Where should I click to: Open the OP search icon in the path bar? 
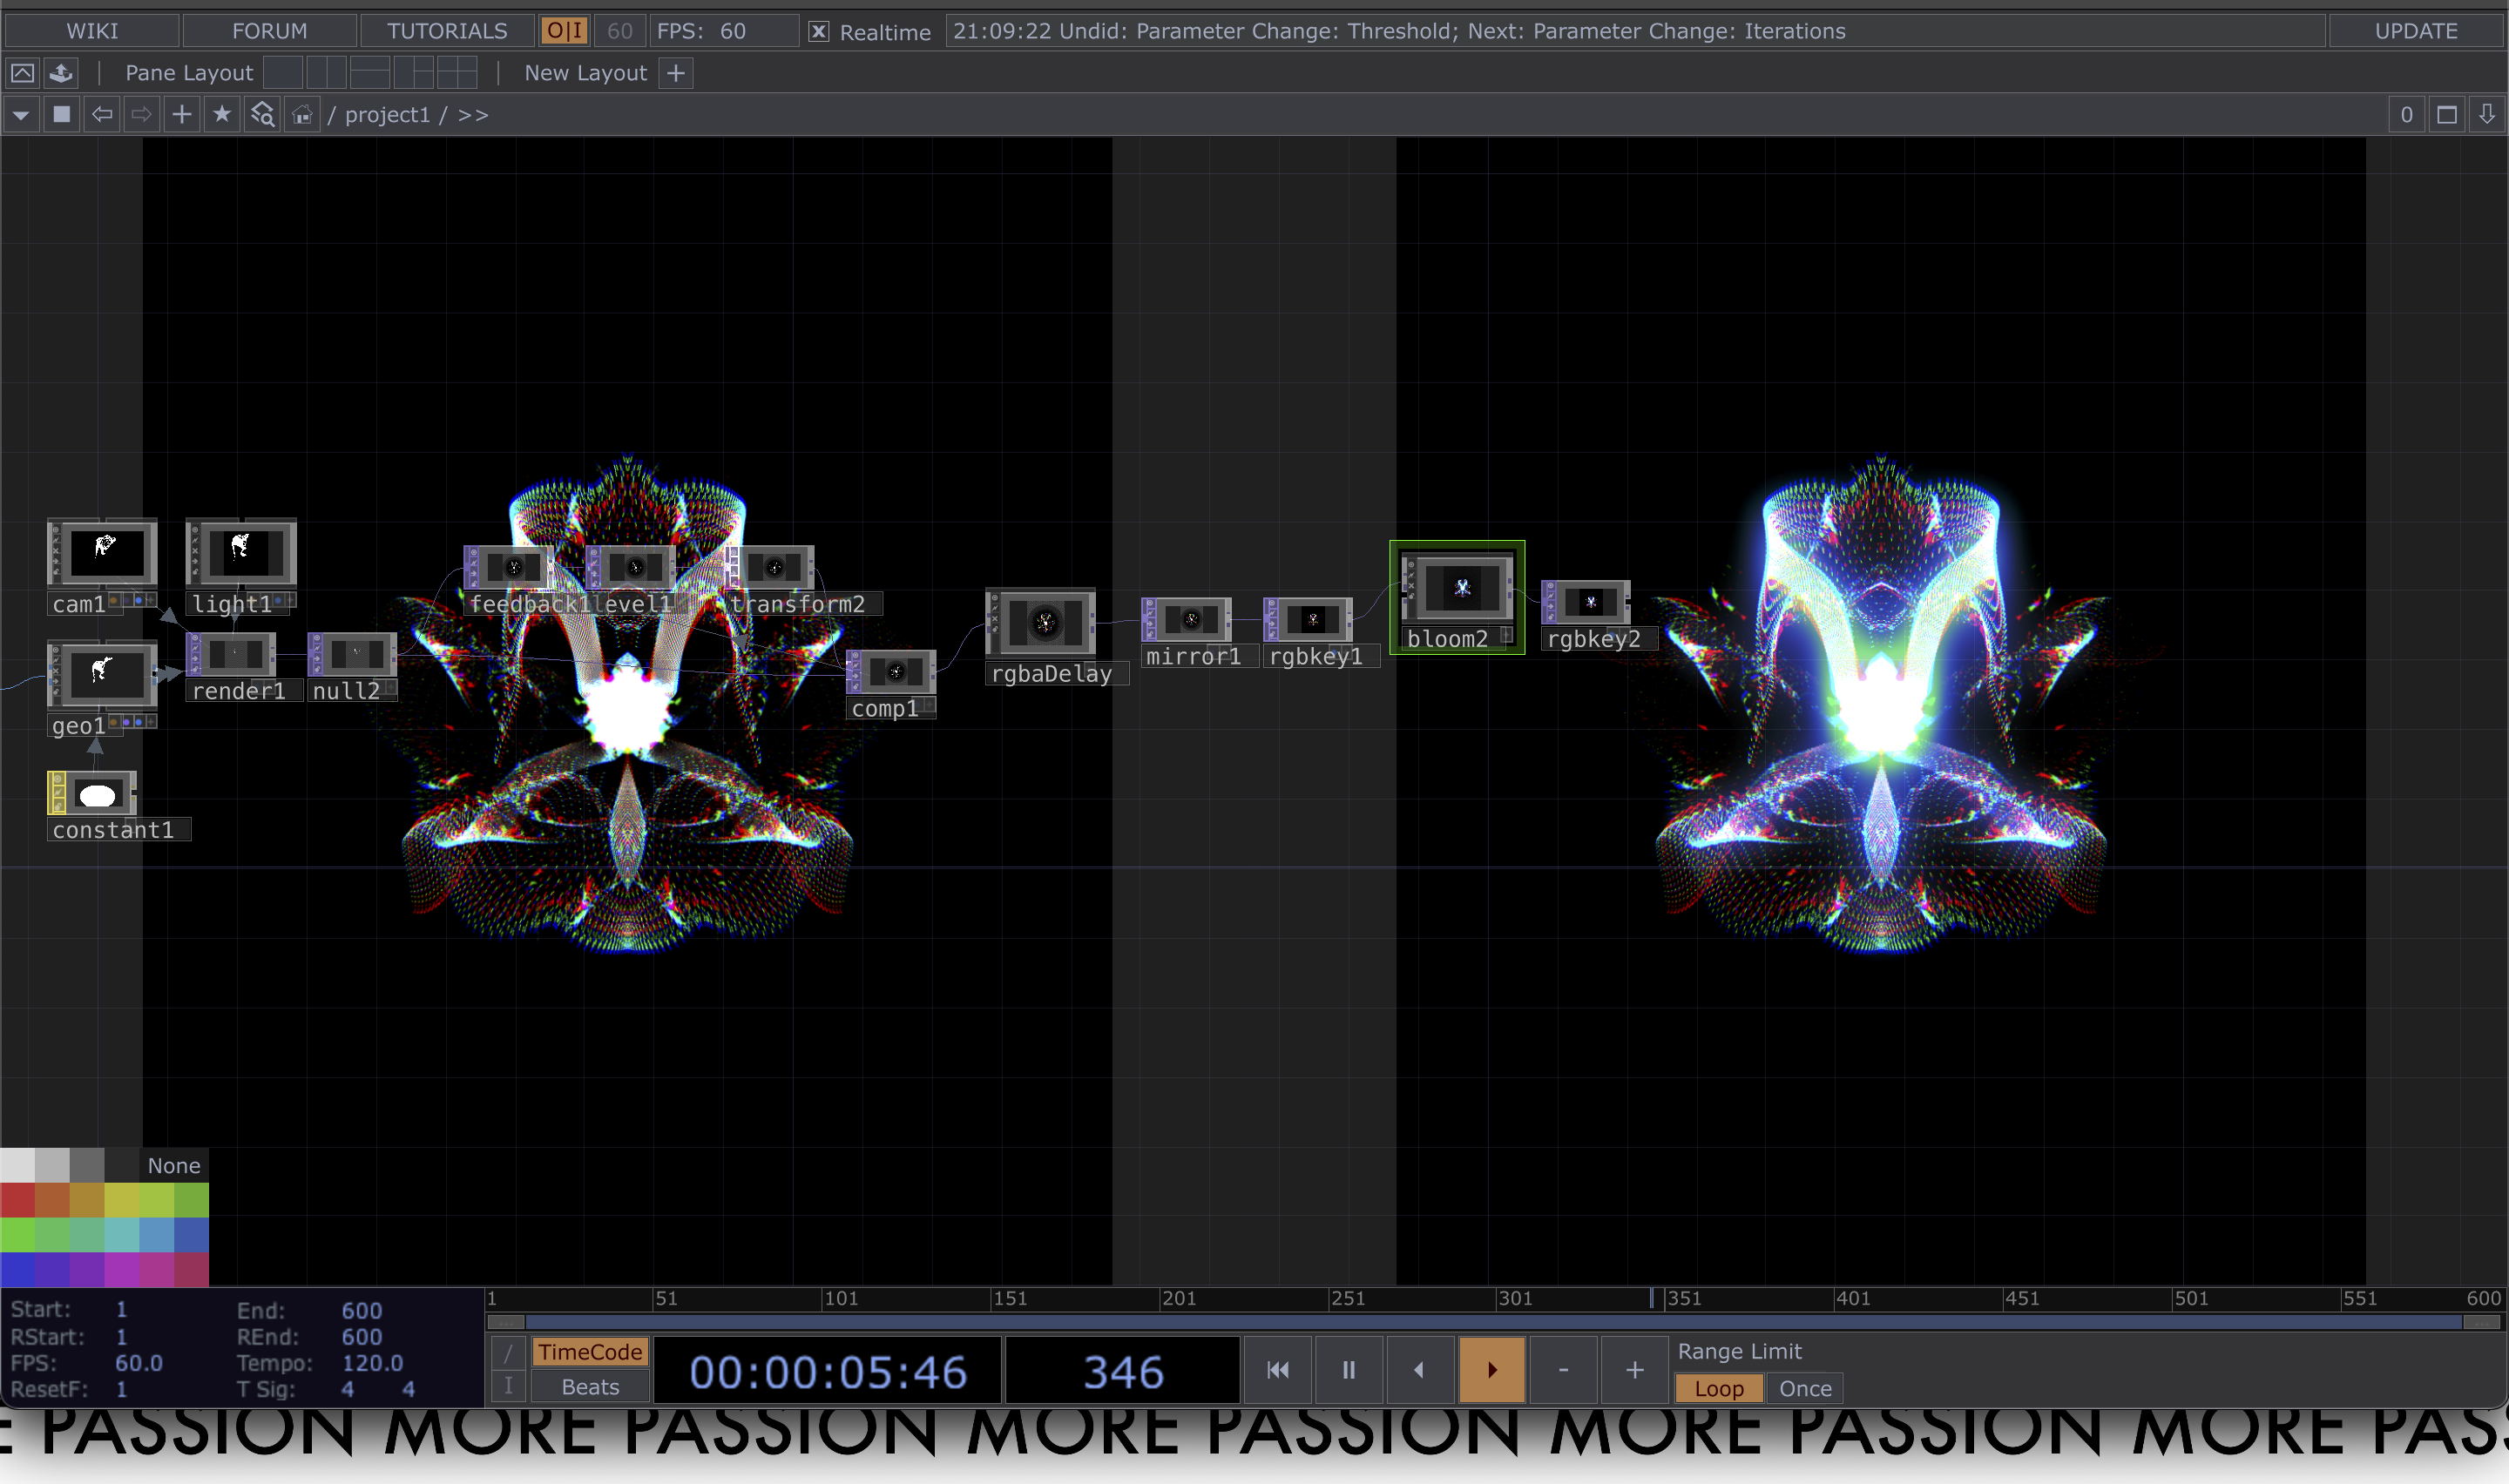tap(261, 114)
